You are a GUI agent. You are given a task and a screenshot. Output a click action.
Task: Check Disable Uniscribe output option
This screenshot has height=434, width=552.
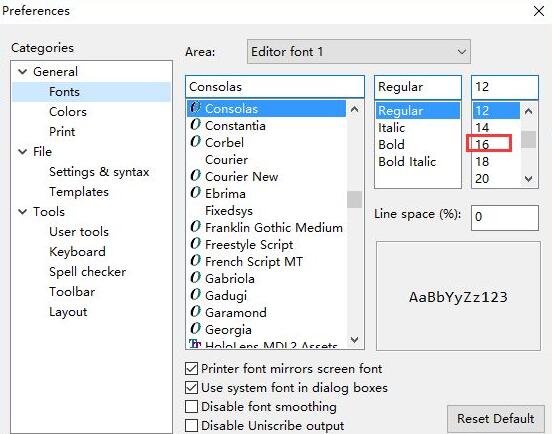tap(191, 426)
